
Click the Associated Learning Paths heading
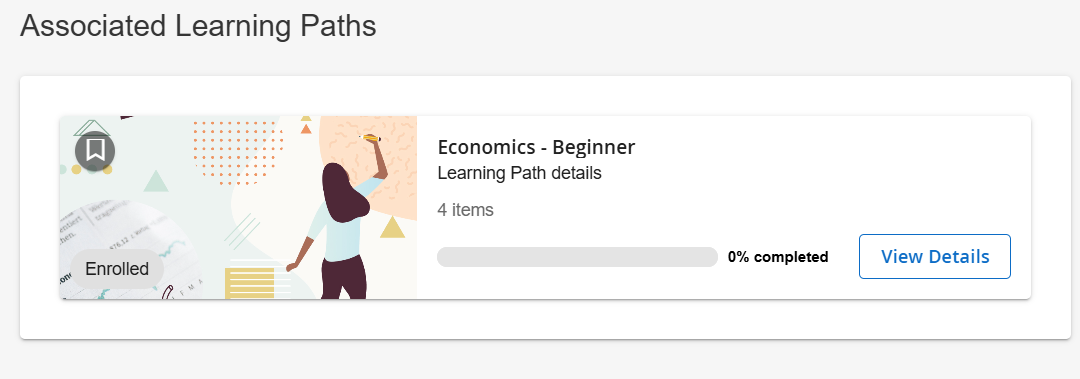tap(198, 26)
